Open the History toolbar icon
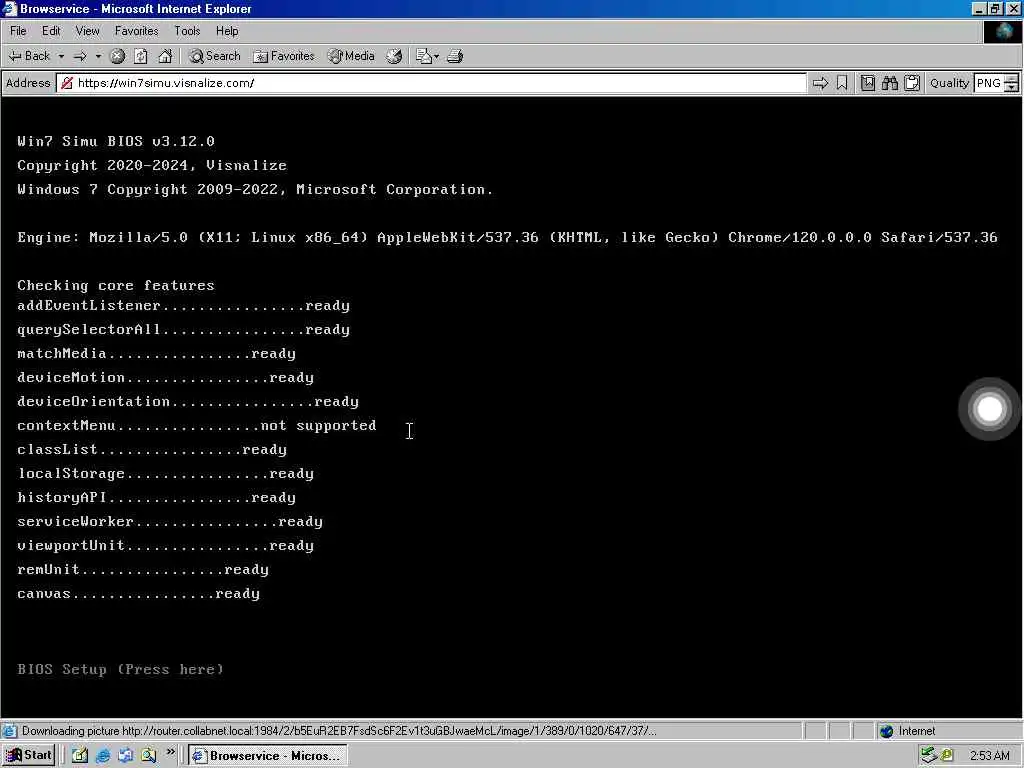Viewport: 1024px width, 768px height. coord(394,56)
